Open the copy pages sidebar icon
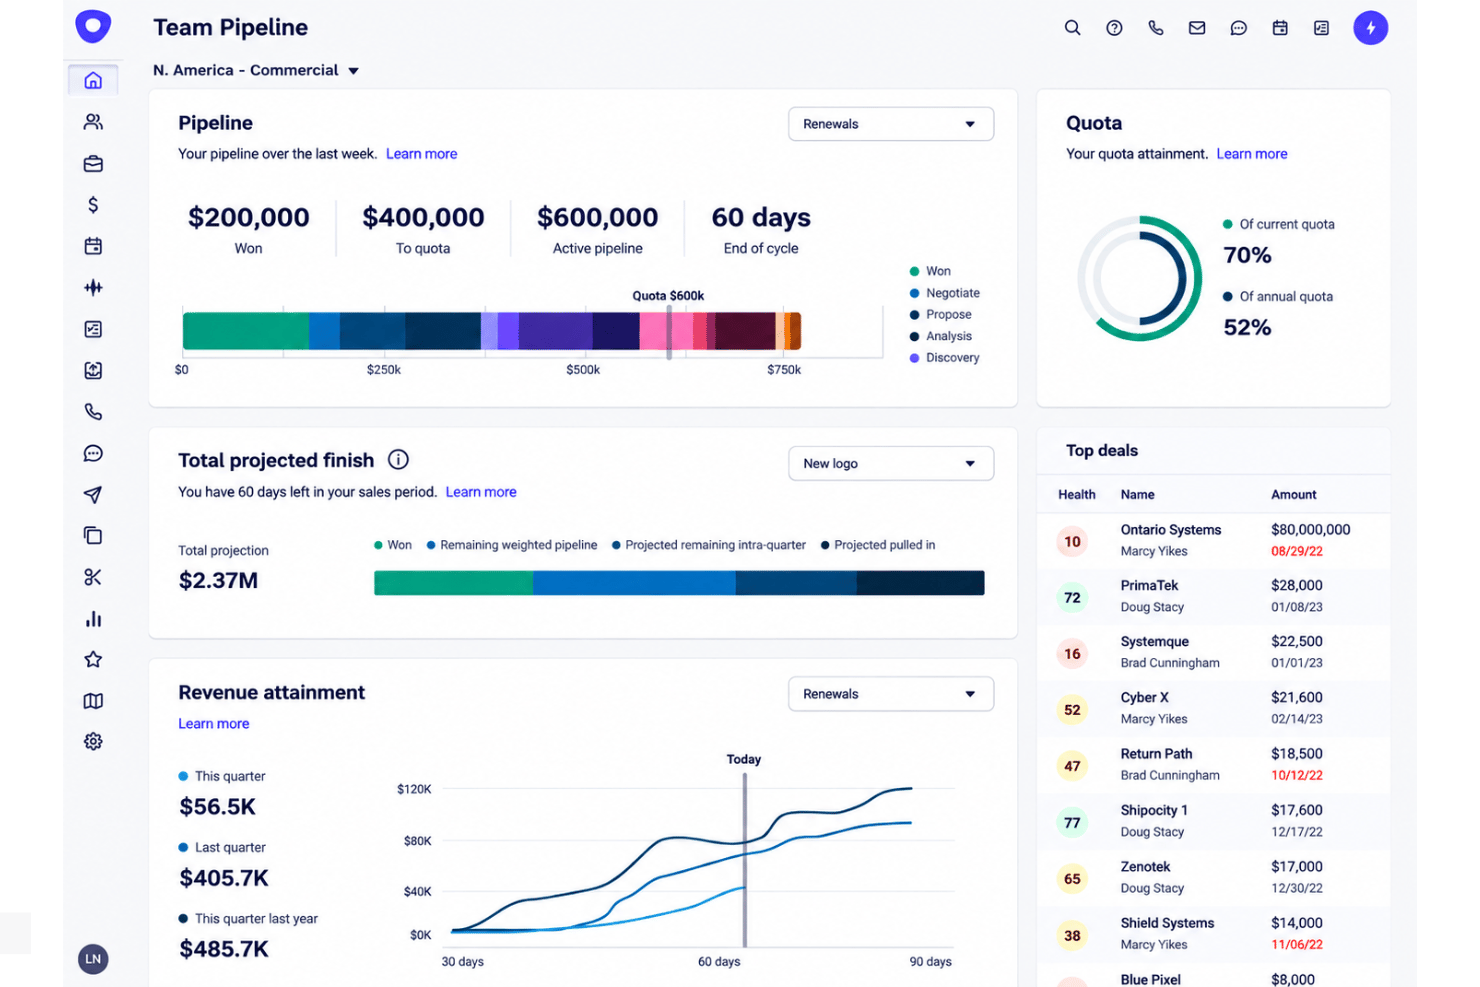Screen dimensions: 1480x987 tap(93, 536)
